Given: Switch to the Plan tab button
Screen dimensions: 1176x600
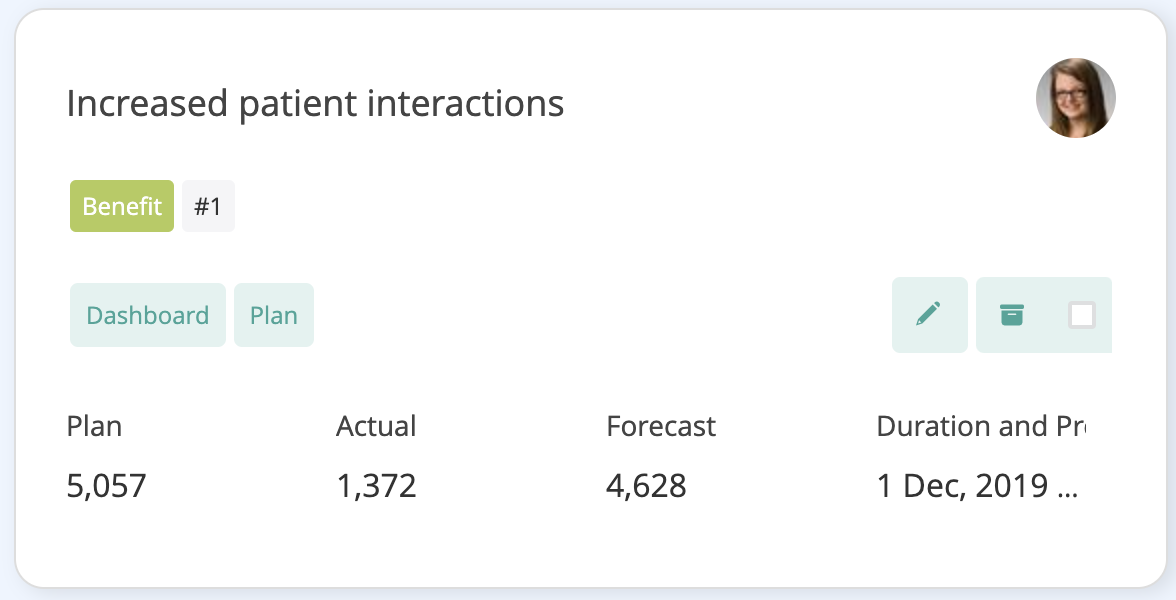Looking at the screenshot, I should coord(274,315).
